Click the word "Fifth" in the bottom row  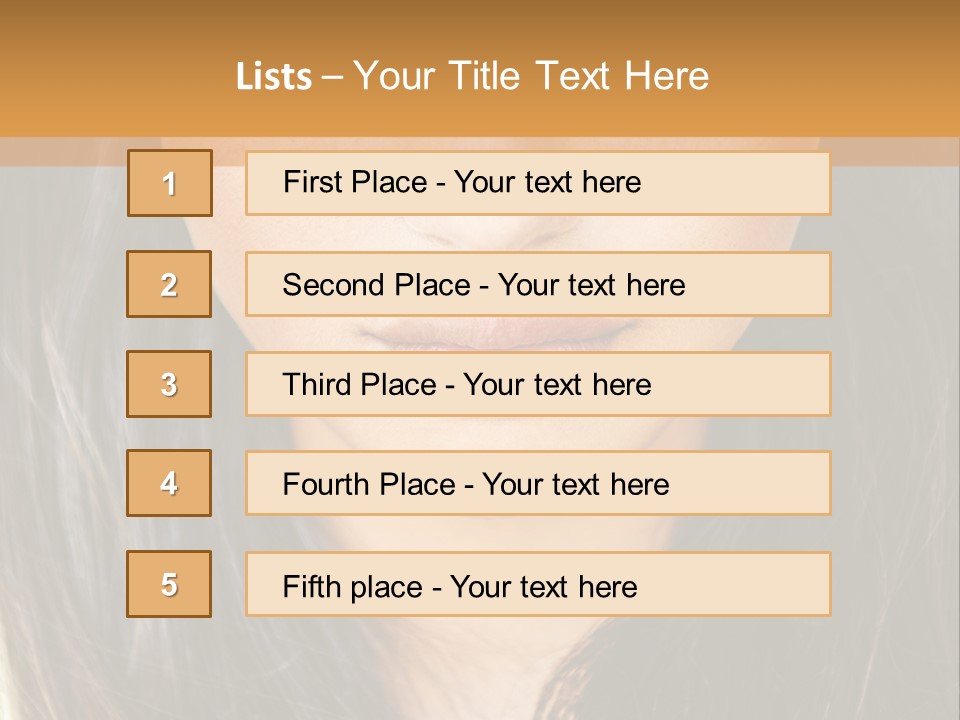click(312, 586)
